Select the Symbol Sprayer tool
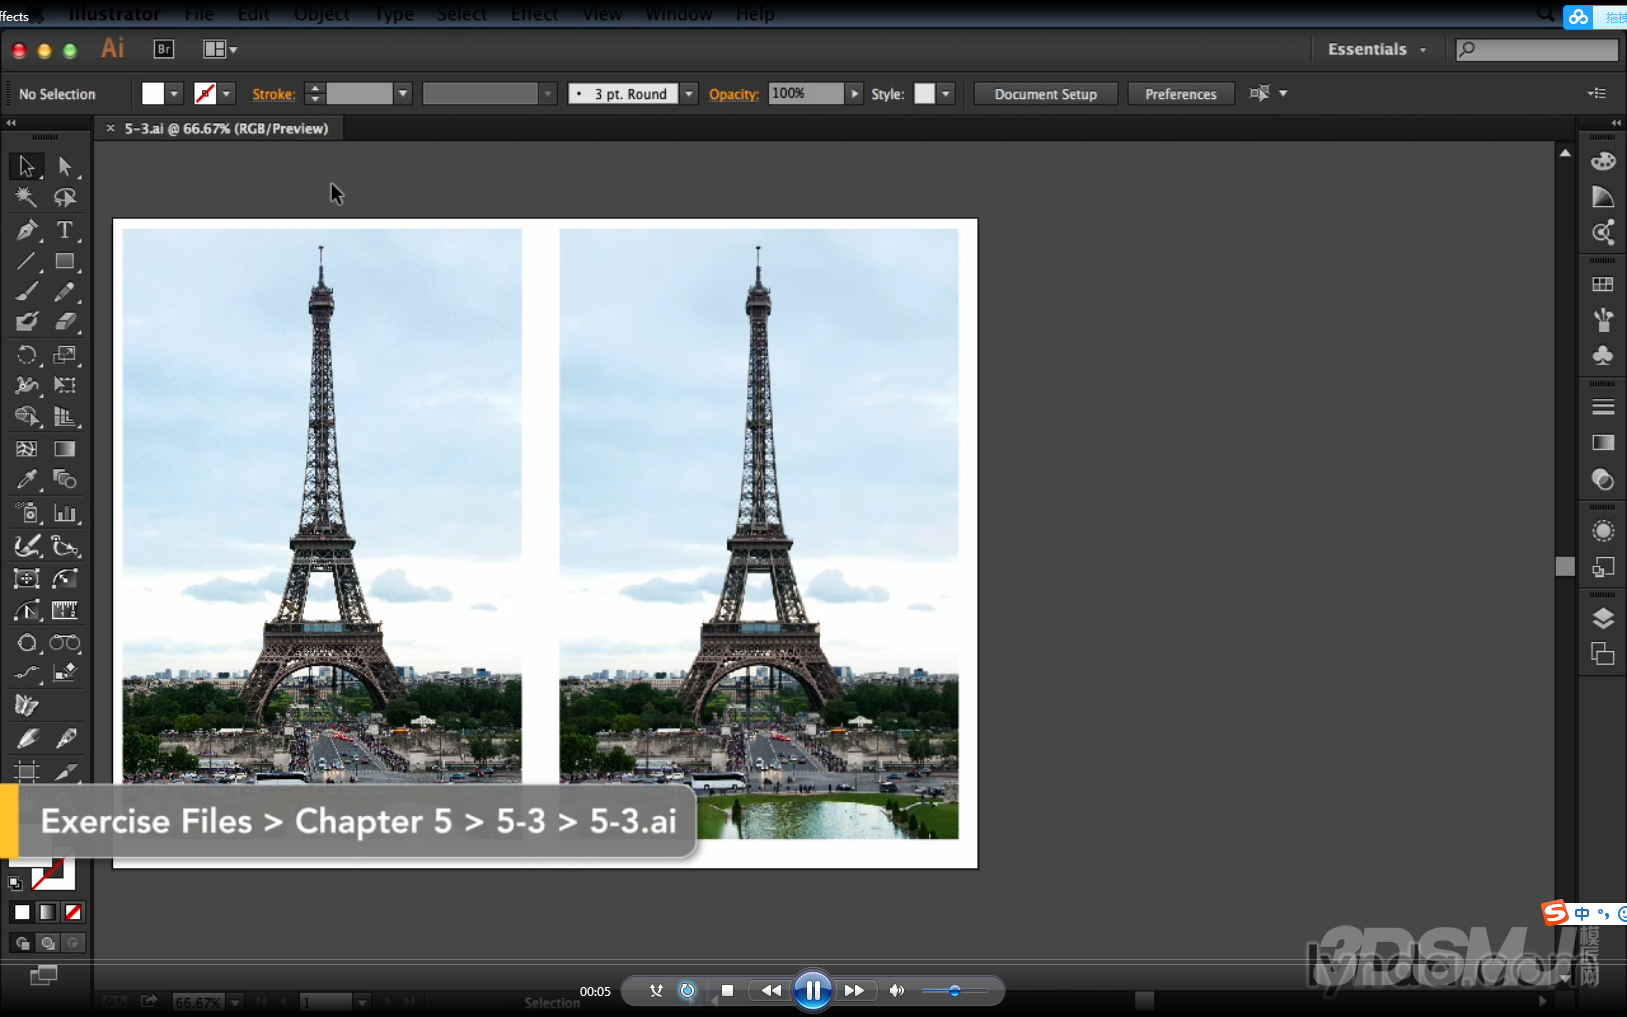The image size is (1627, 1017). click(x=26, y=513)
